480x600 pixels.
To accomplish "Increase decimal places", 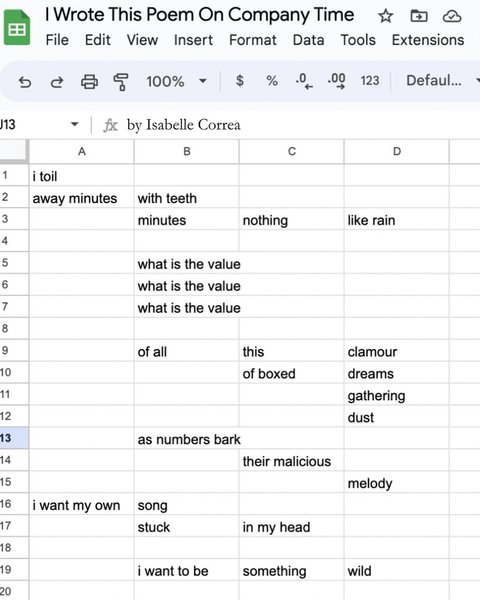I will [x=336, y=81].
